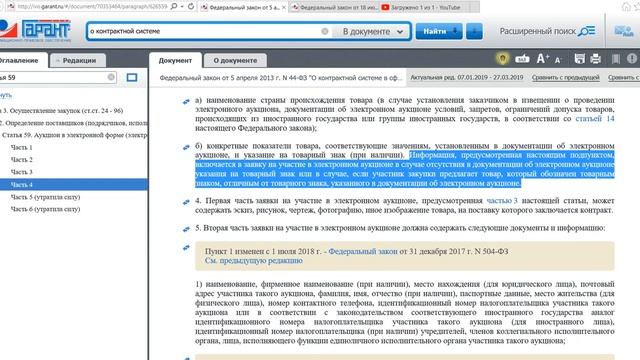Clear the table of contents filter field
The image size is (640, 360).
[111, 77]
